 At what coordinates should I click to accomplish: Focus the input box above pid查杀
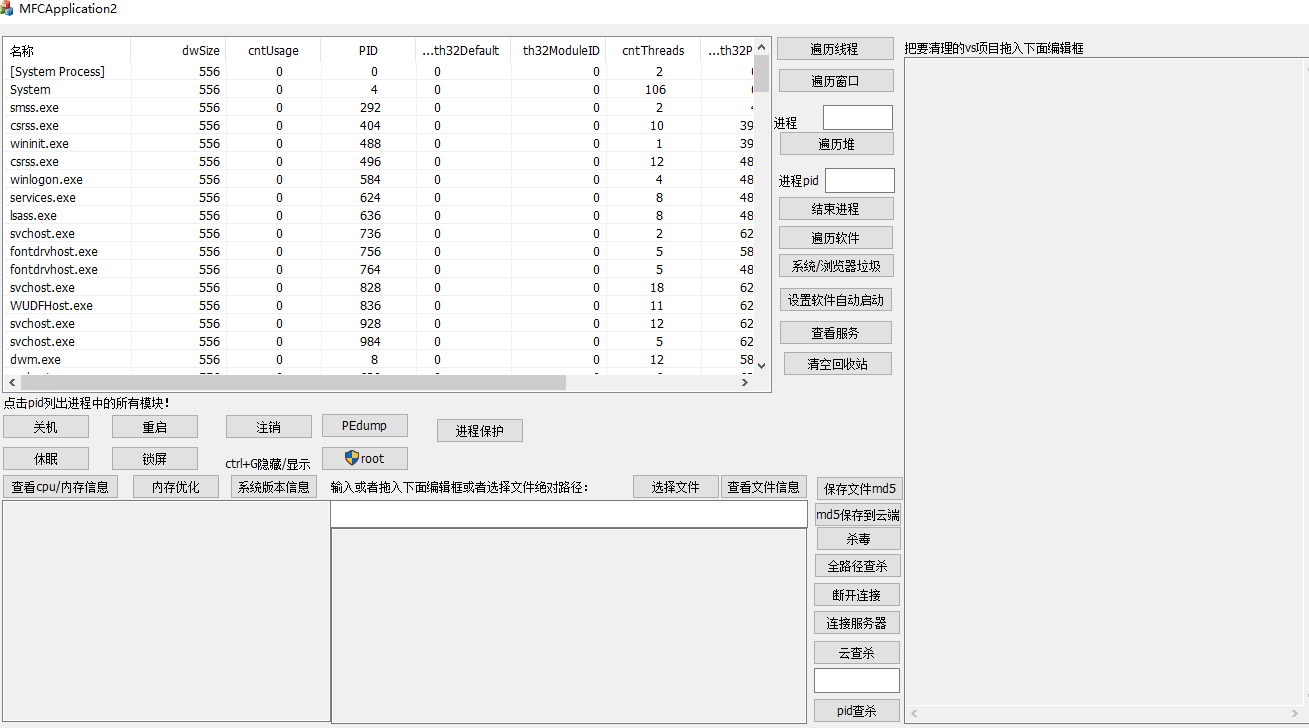tap(857, 681)
